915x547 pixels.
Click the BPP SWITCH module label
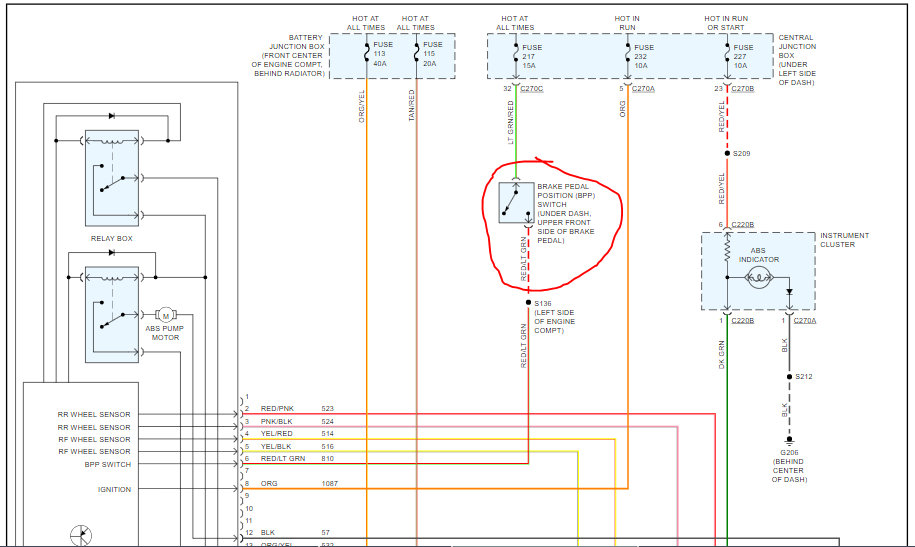(x=108, y=465)
